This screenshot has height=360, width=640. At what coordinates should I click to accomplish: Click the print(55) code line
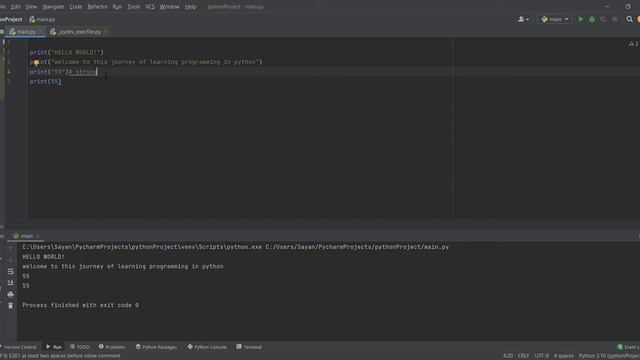click(x=45, y=82)
